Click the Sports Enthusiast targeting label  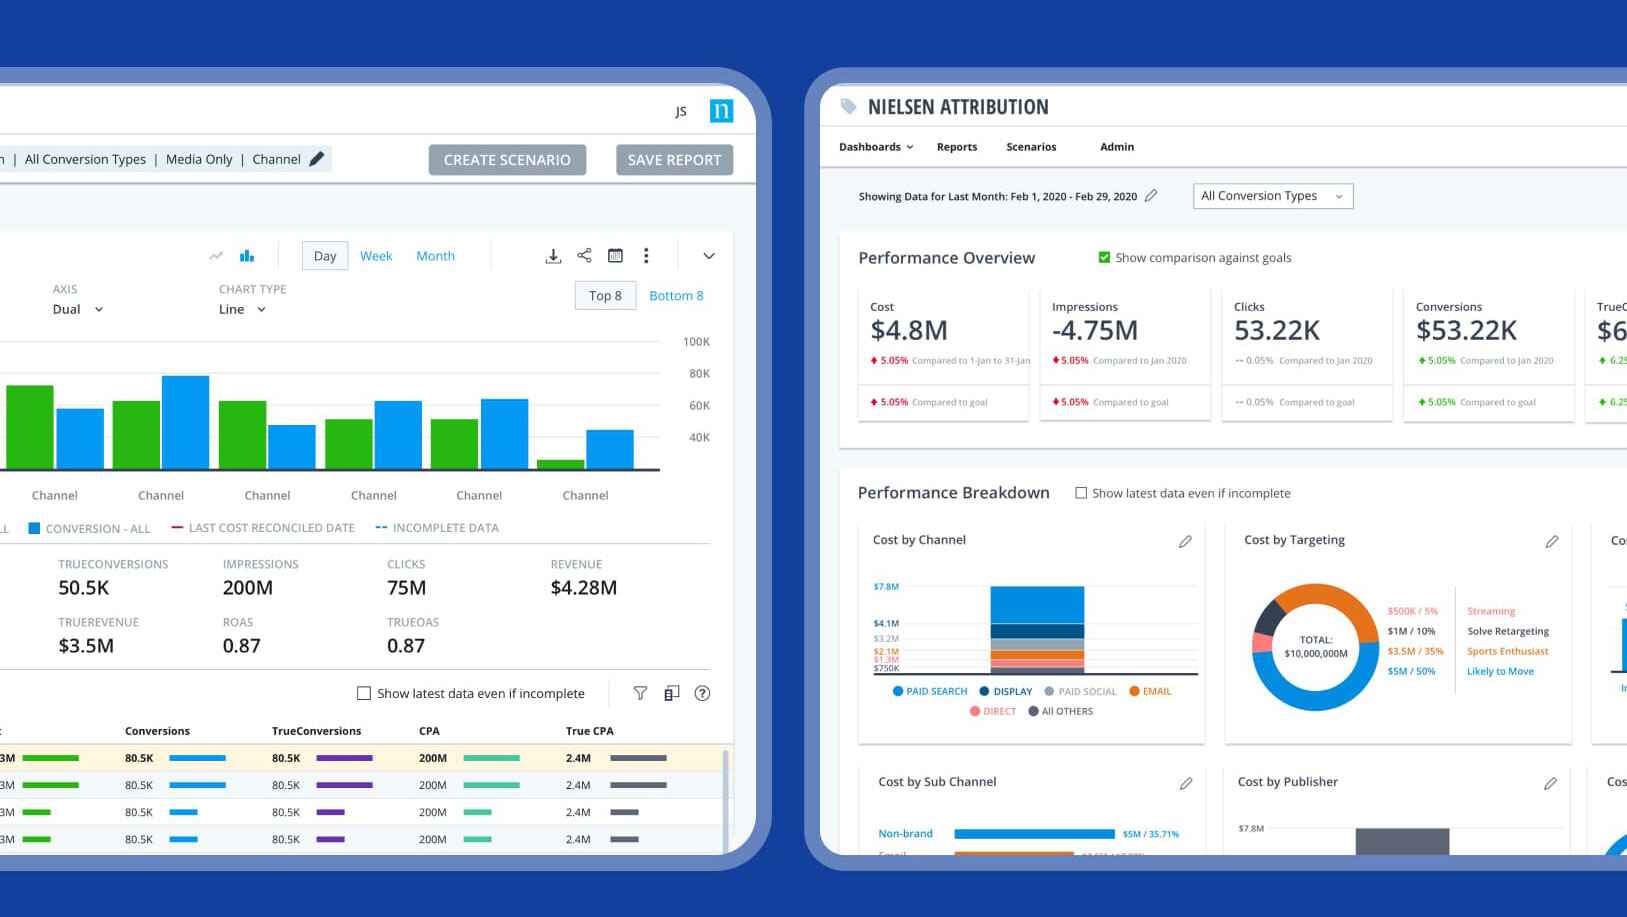click(x=1507, y=651)
